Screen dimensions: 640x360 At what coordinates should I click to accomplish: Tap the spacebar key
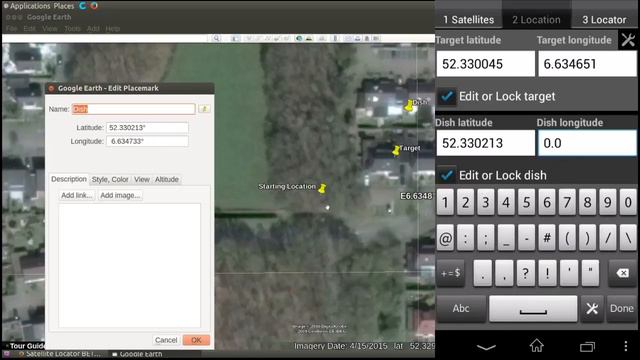533,309
